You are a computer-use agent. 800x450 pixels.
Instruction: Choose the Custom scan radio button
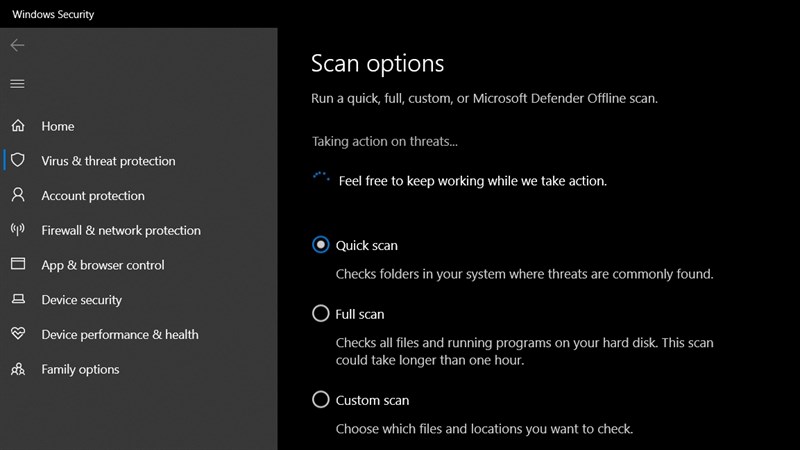pos(321,400)
